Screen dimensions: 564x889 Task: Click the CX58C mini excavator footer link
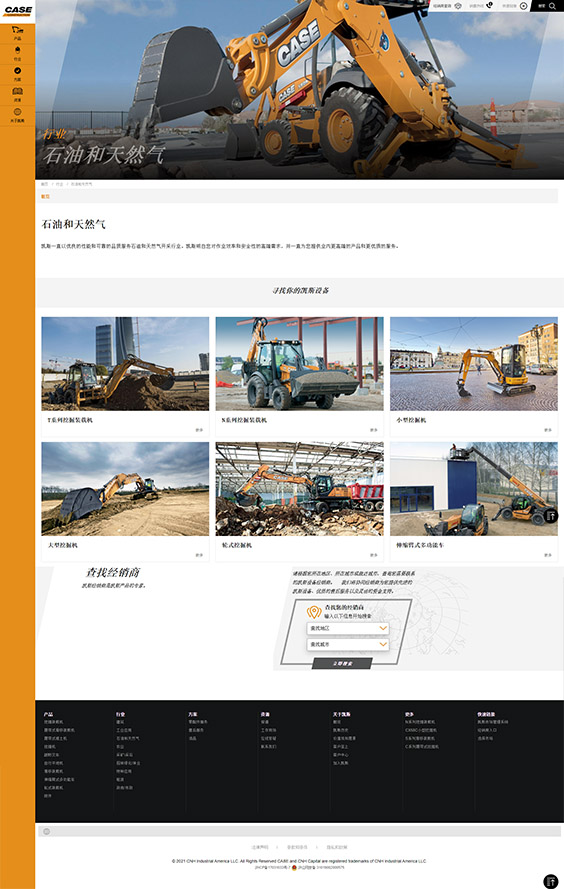coord(421,730)
